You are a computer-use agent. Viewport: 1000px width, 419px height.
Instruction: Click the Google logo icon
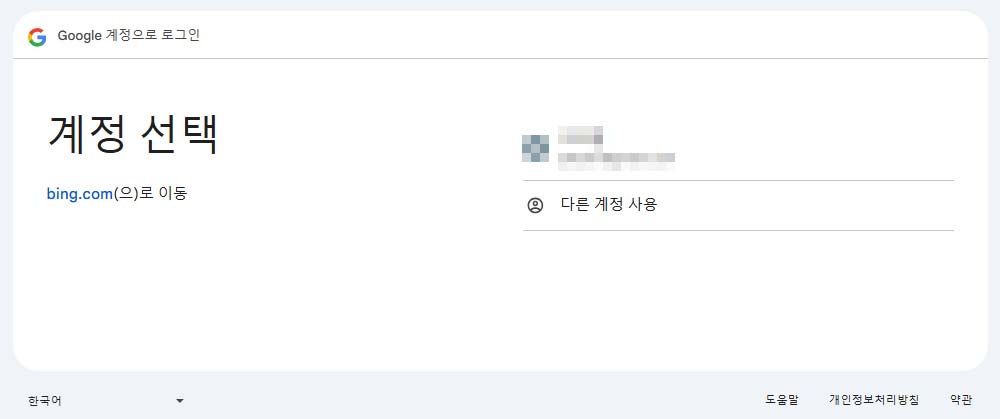[37, 37]
